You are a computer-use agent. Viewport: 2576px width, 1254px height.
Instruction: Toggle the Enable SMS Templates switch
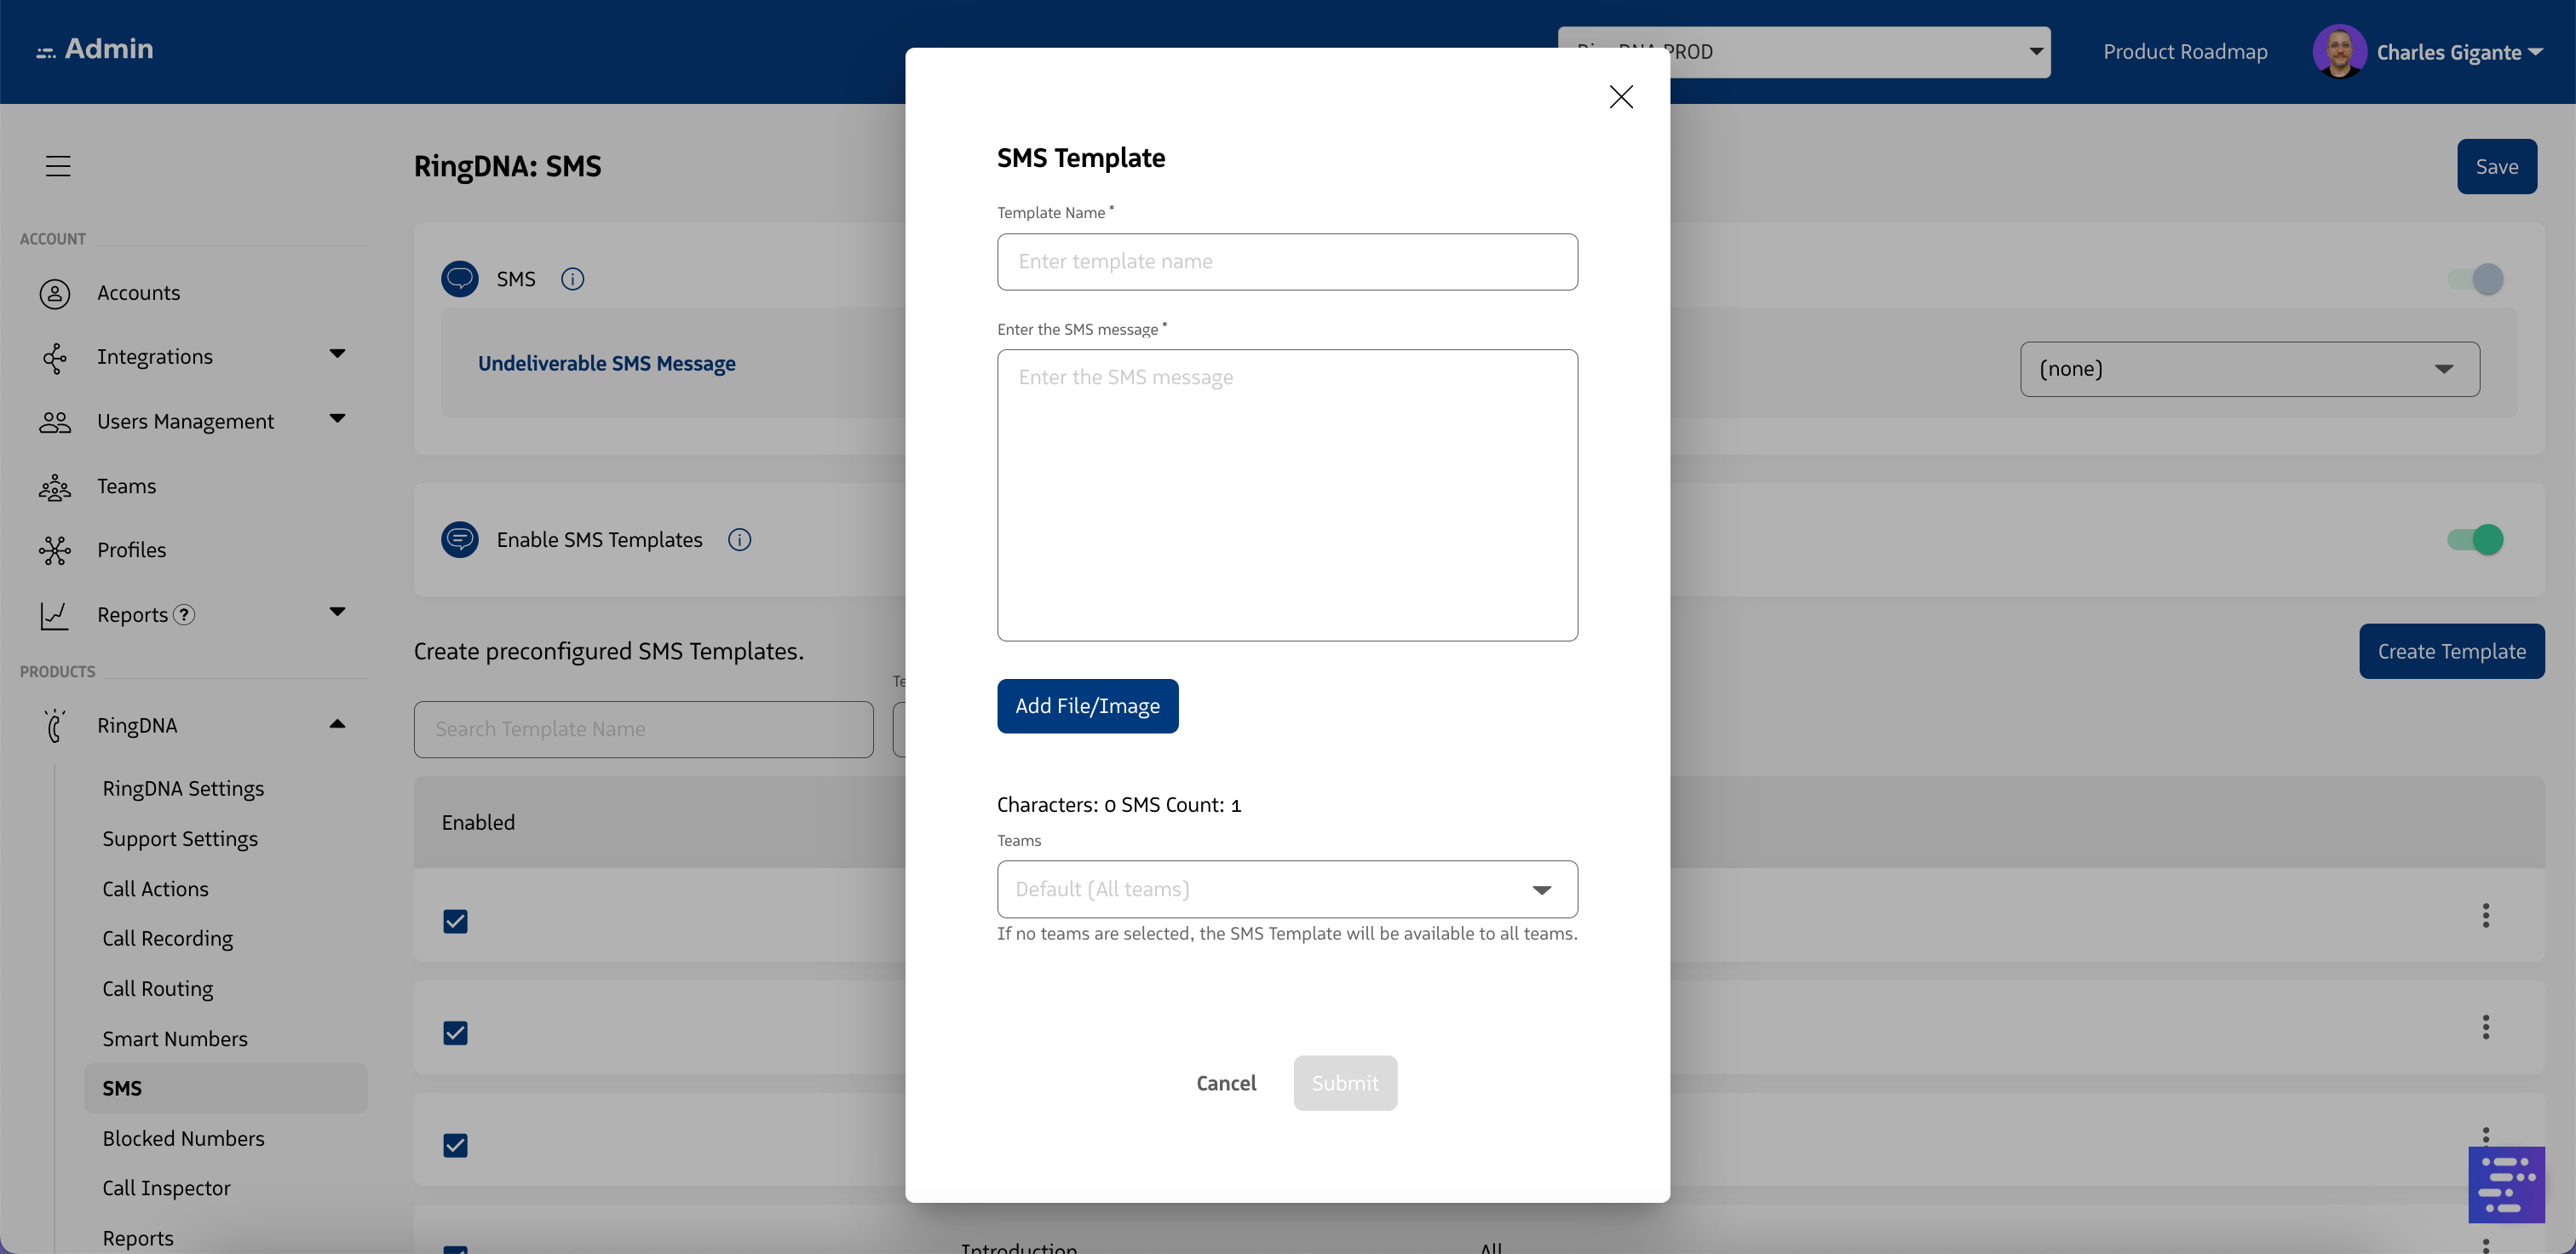(2475, 540)
